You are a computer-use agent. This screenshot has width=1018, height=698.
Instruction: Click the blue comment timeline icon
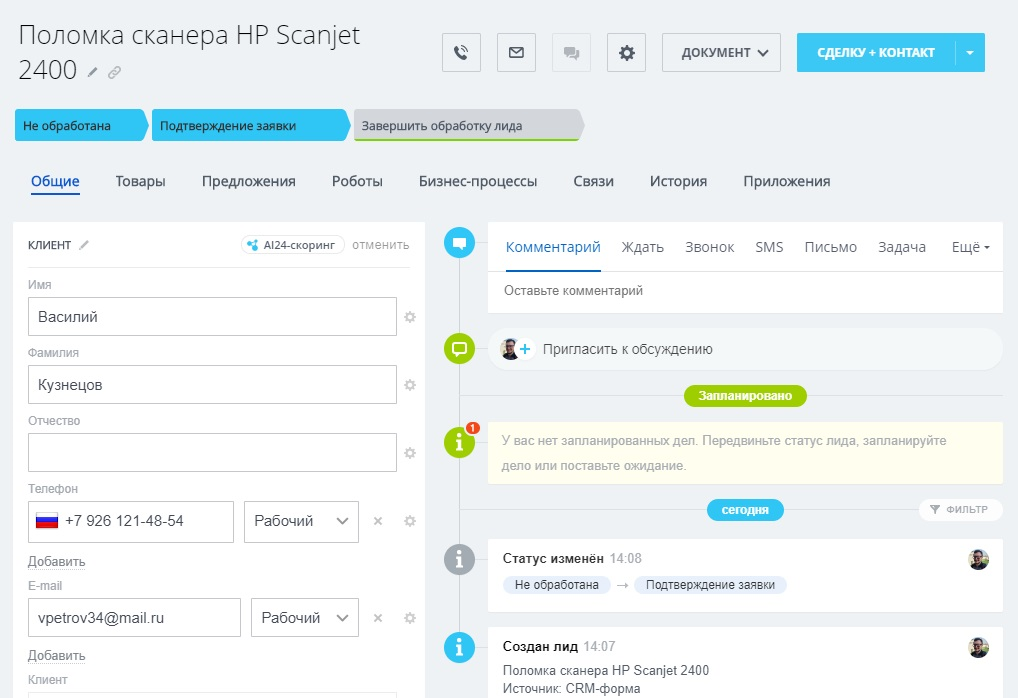(x=459, y=243)
